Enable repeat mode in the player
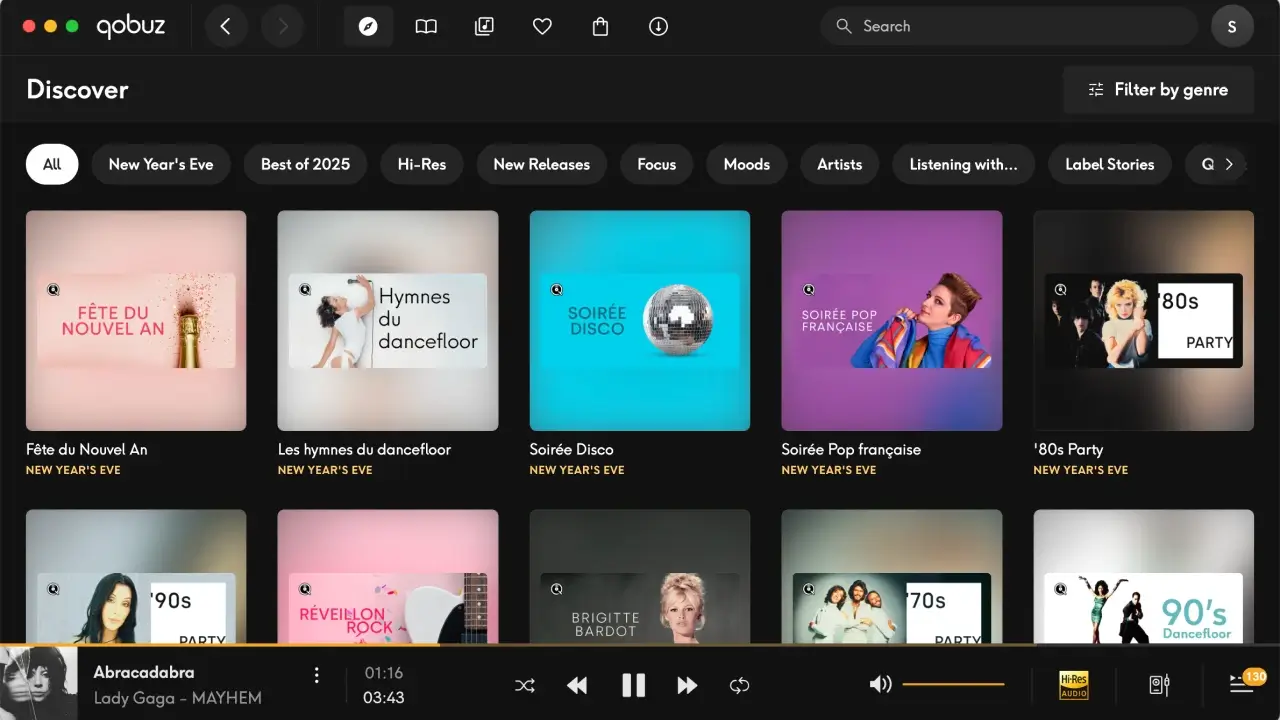1280x720 pixels. 740,685
